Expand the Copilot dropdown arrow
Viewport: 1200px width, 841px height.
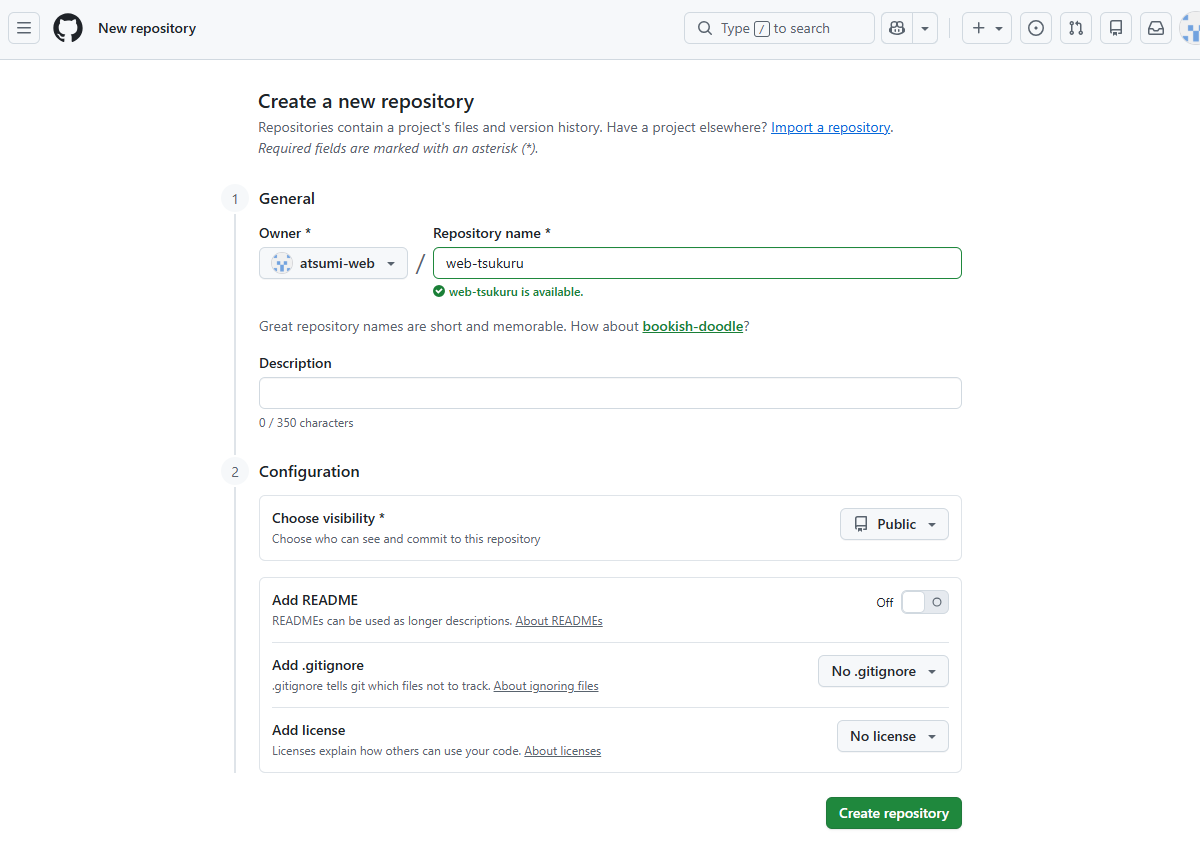point(925,28)
